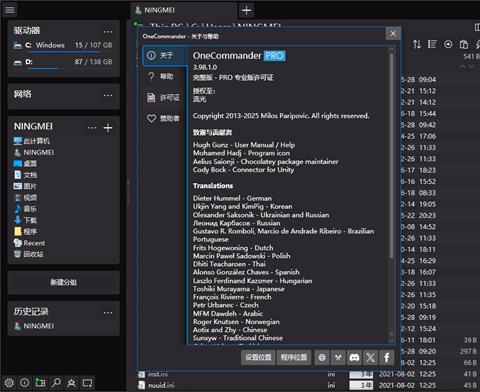Click the person icon in bottom bar
Viewport: 480px width, 392px height.
[72, 383]
